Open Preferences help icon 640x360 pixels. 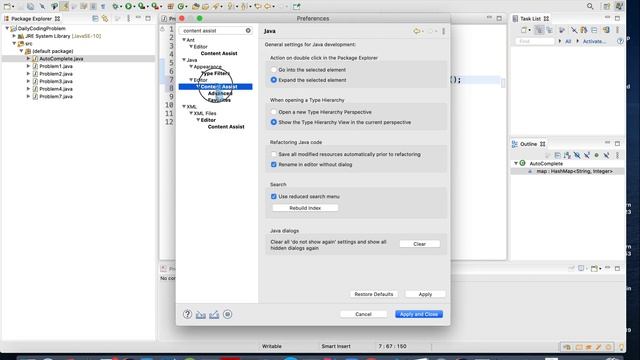tap(187, 314)
